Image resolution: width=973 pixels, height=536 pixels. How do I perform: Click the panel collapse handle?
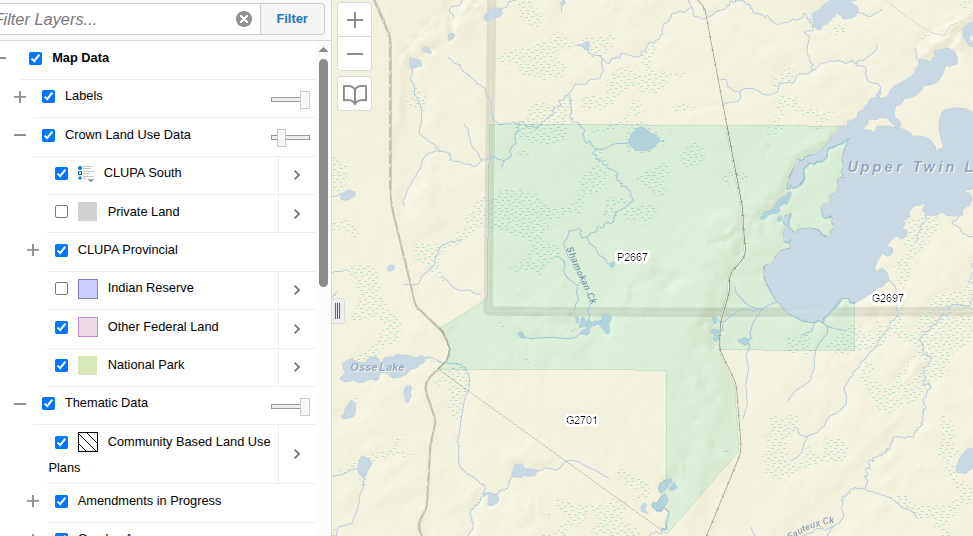338,311
